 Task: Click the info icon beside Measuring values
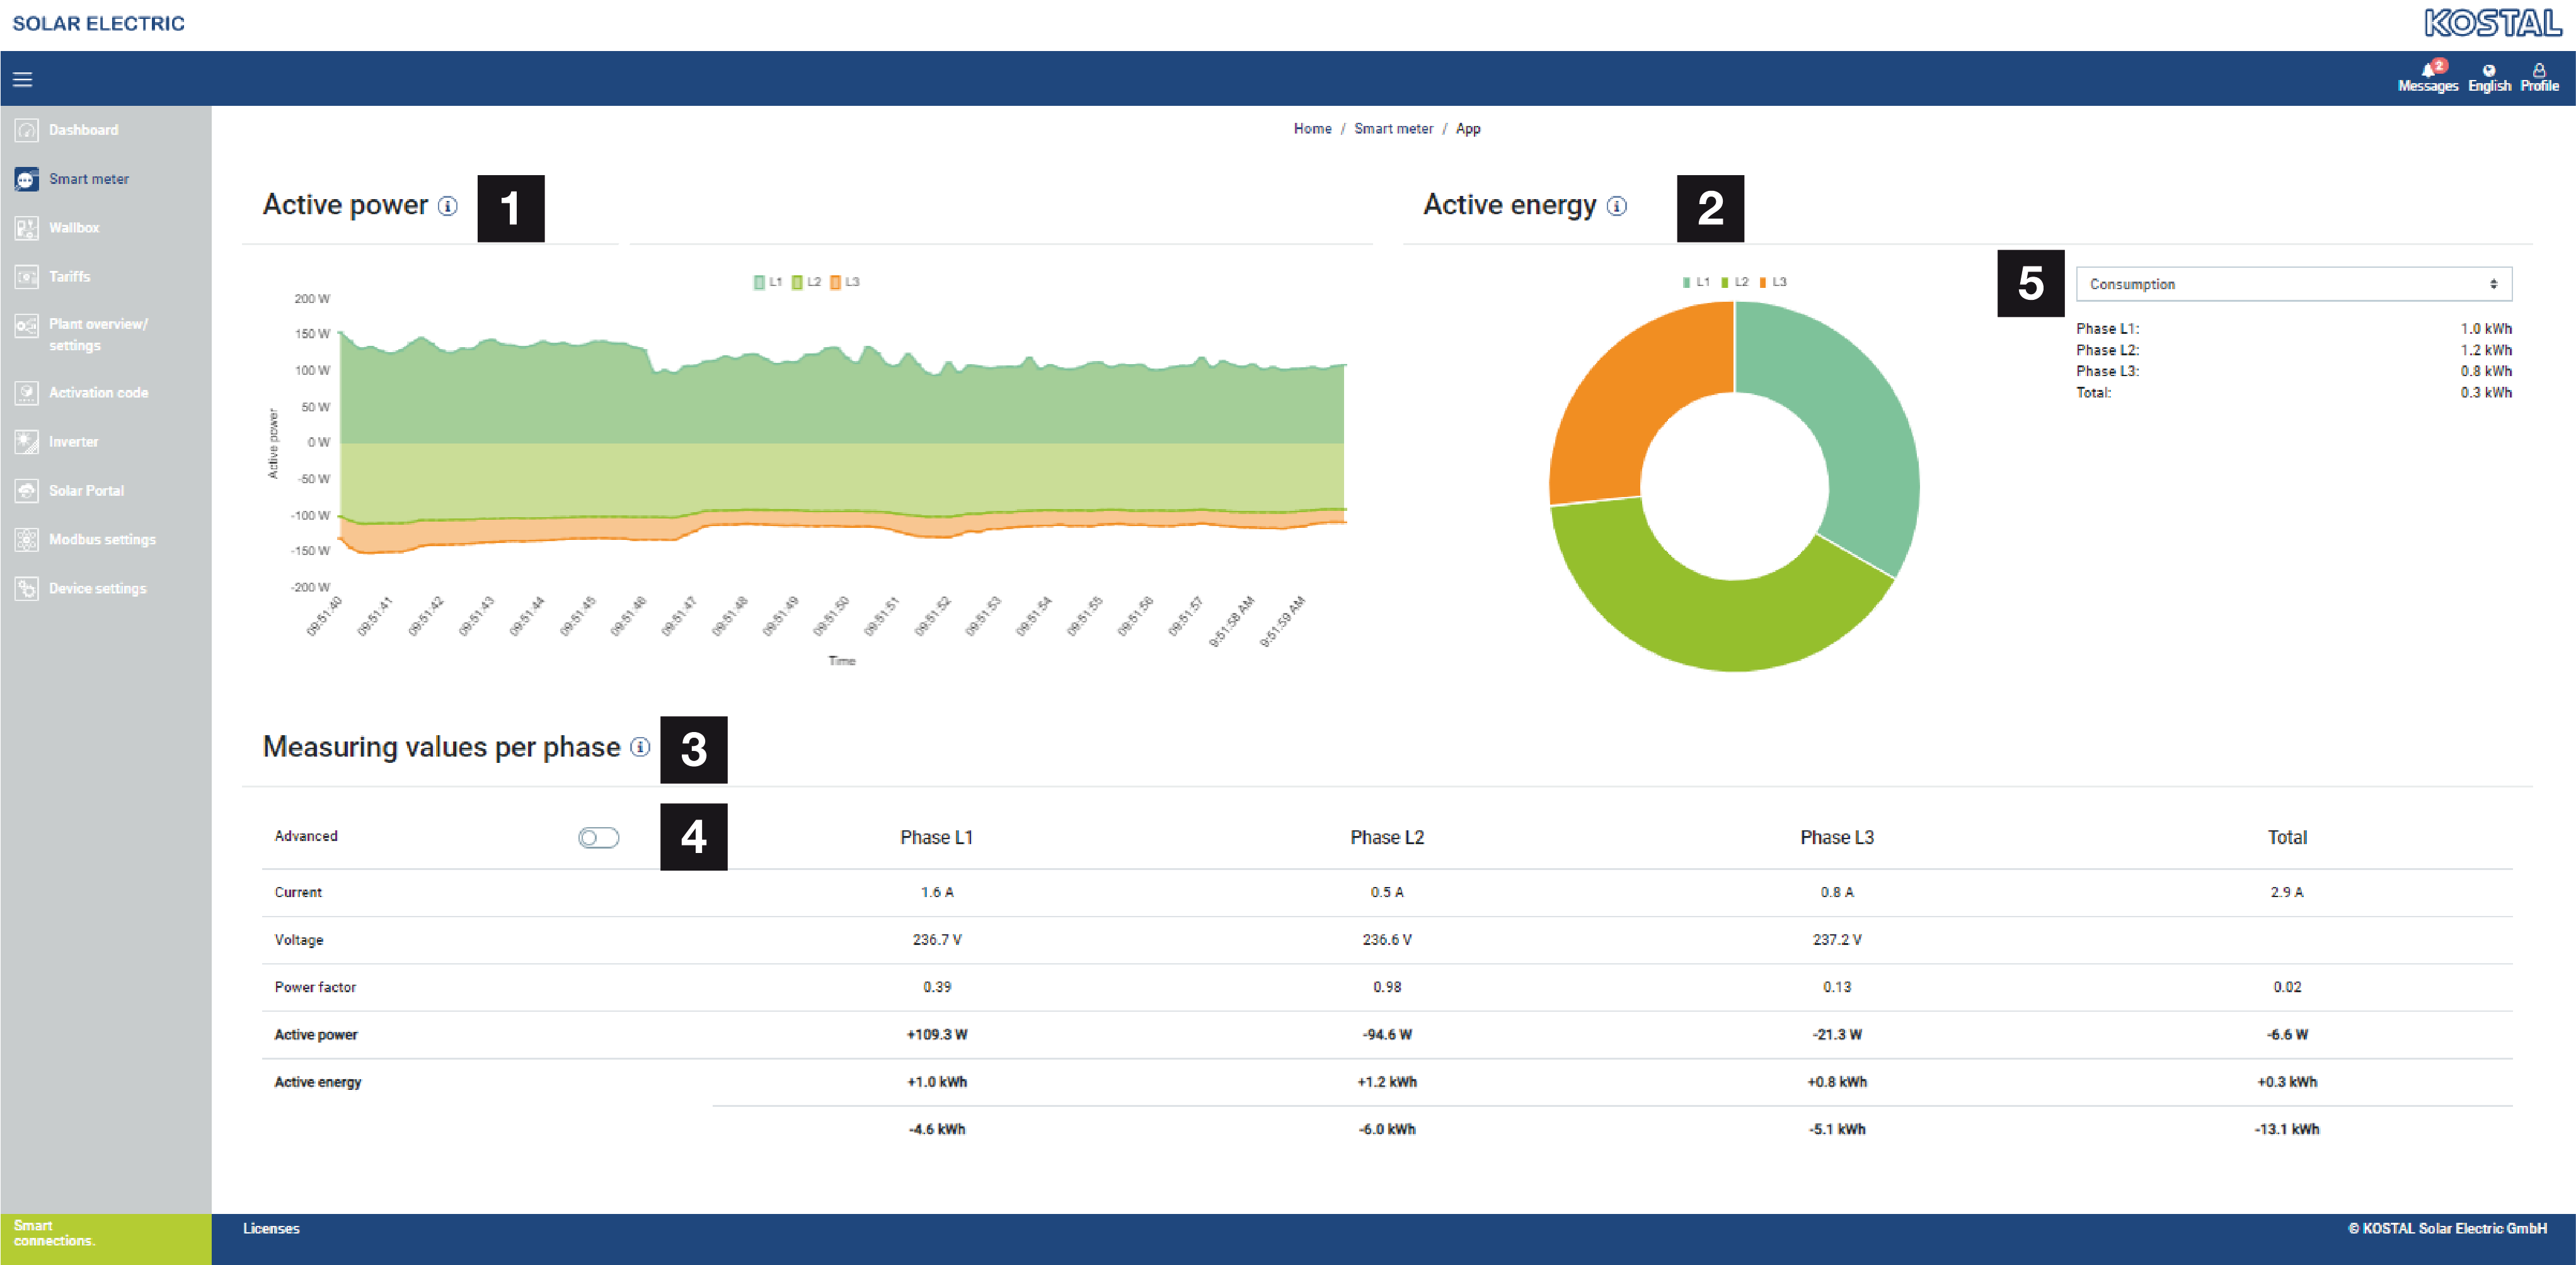click(640, 747)
